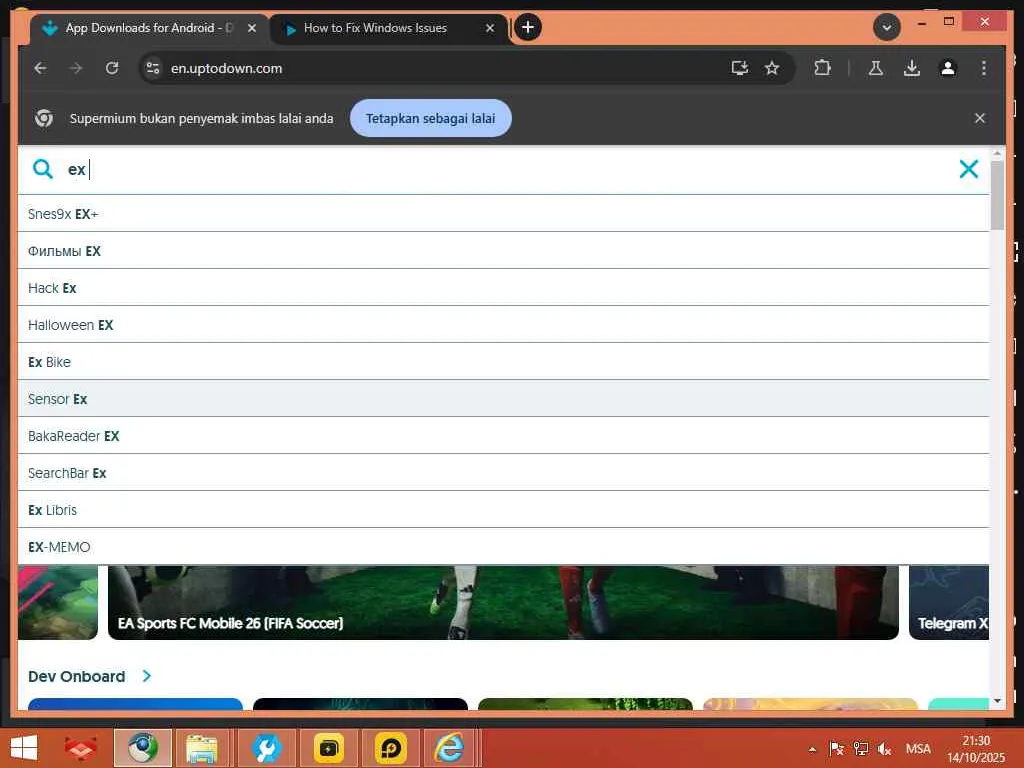Click the browser forward arrow
The height and width of the screenshot is (768, 1024).
click(76, 68)
